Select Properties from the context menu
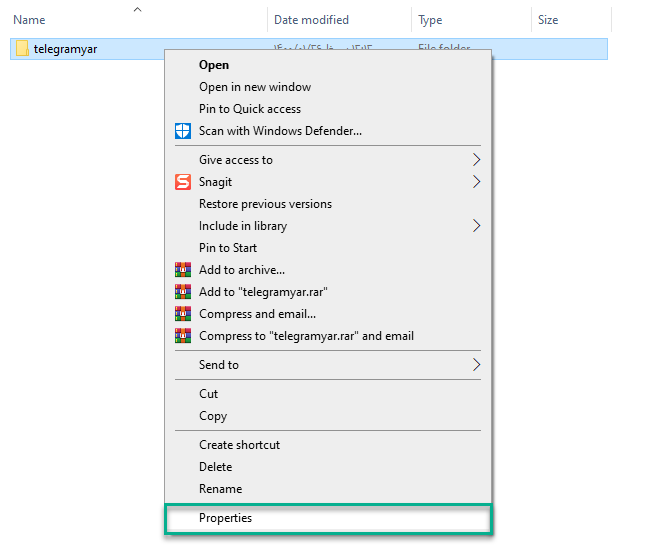651x558 pixels. click(226, 518)
